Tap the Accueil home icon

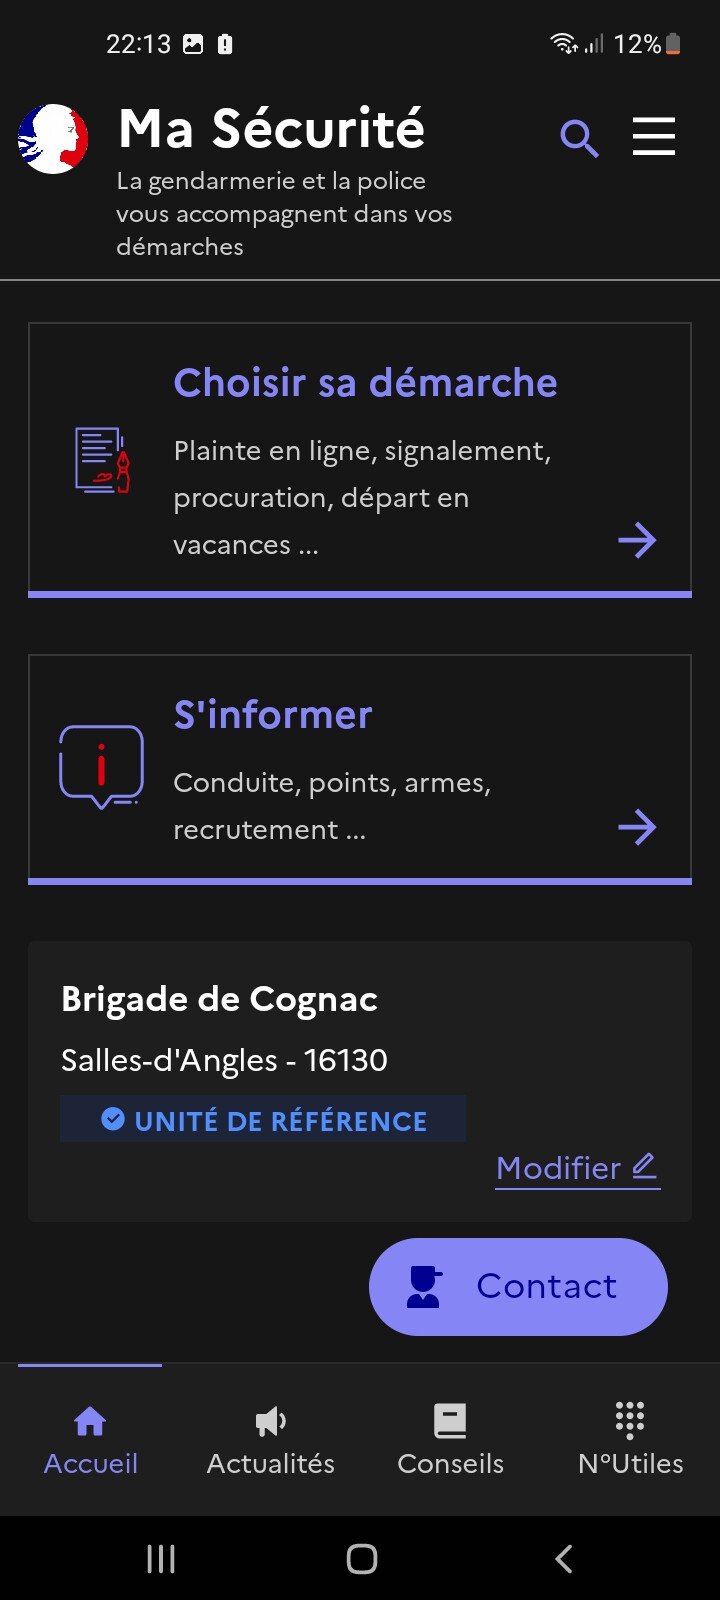pyautogui.click(x=90, y=1420)
